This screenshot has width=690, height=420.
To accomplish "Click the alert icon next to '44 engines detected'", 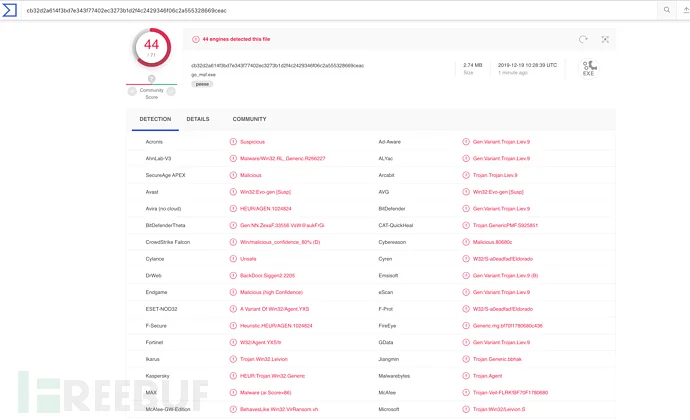I will 195,39.
